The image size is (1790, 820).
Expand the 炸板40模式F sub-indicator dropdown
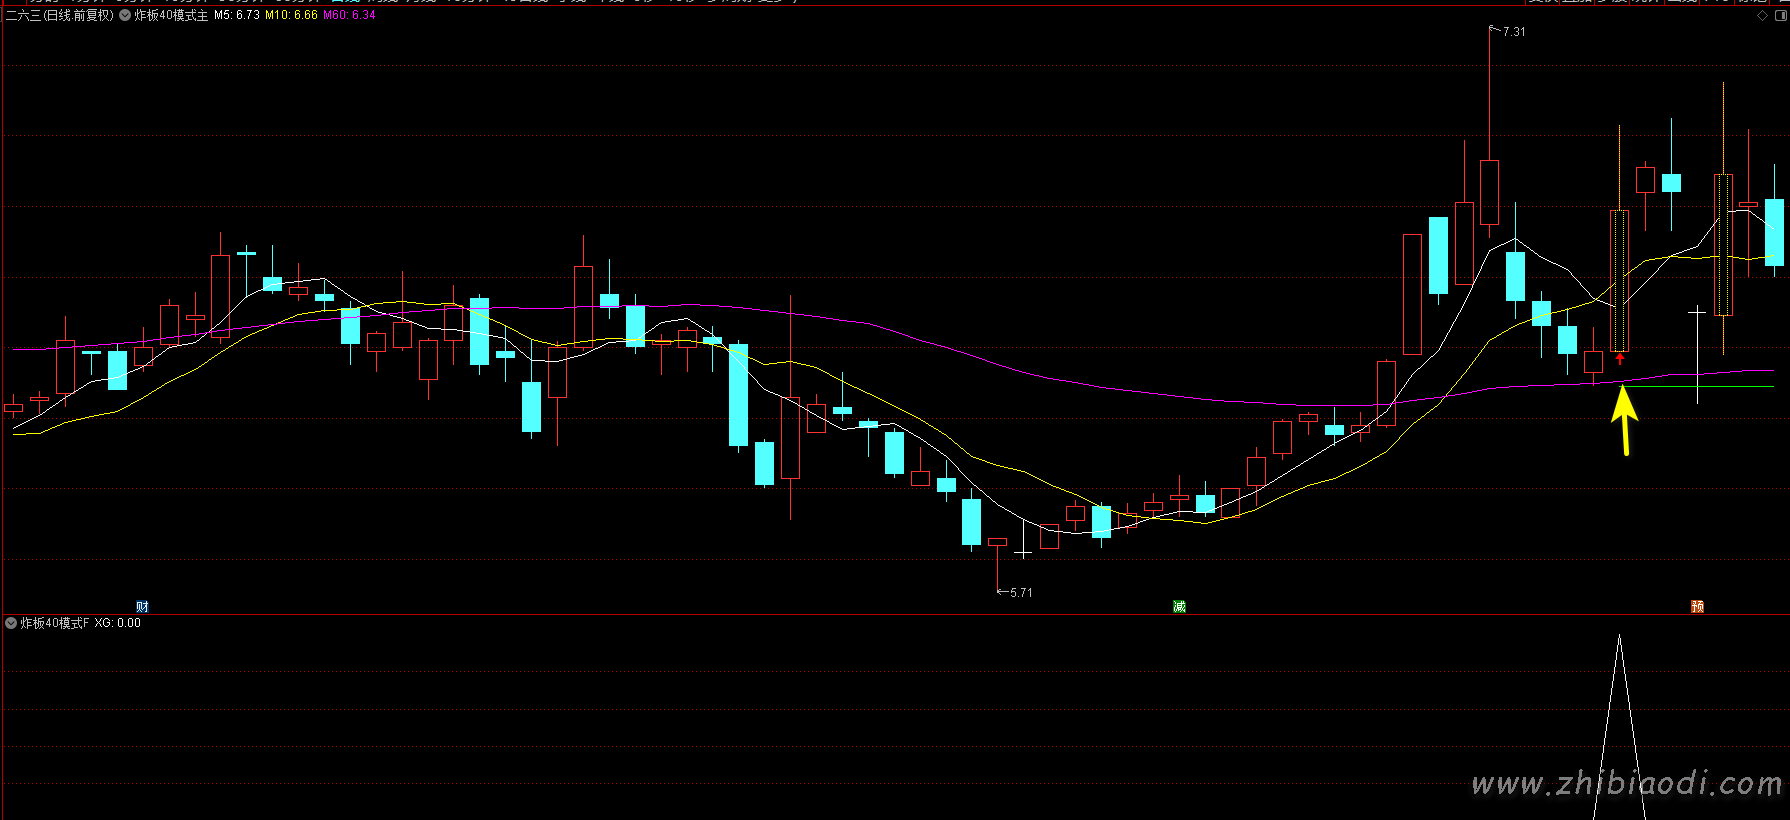[x=11, y=623]
